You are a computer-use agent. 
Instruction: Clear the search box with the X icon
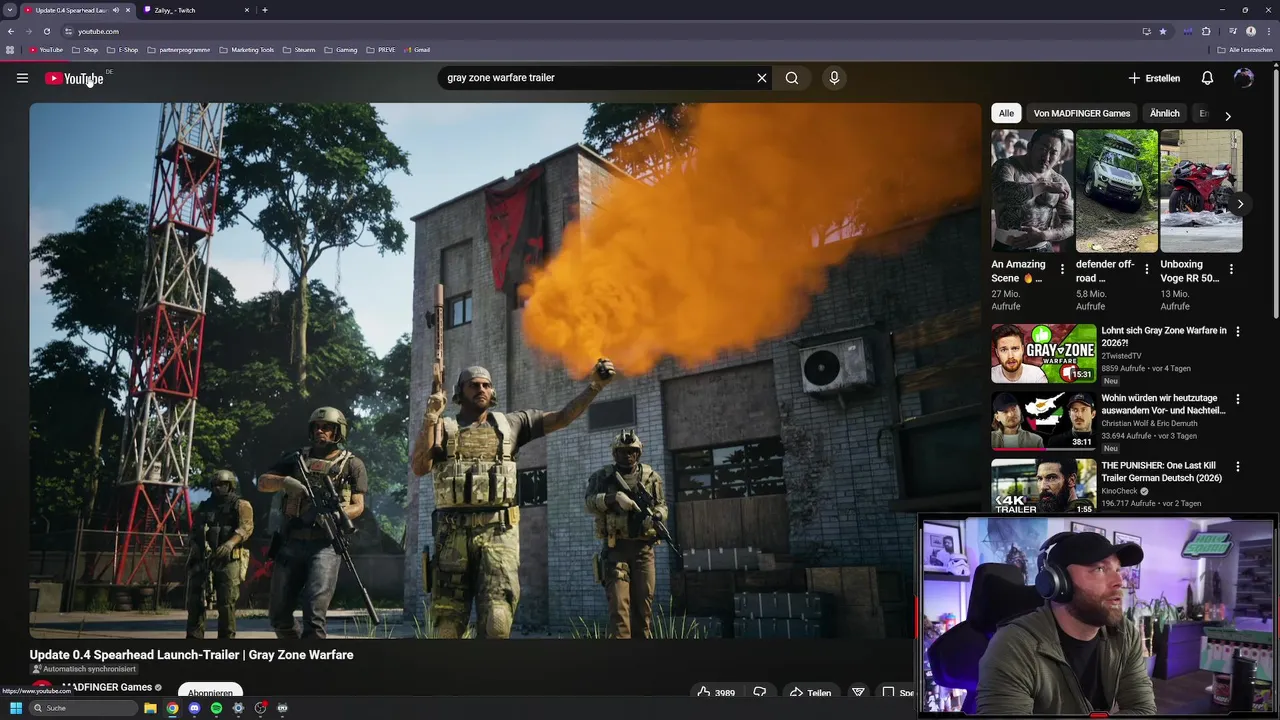click(x=762, y=78)
